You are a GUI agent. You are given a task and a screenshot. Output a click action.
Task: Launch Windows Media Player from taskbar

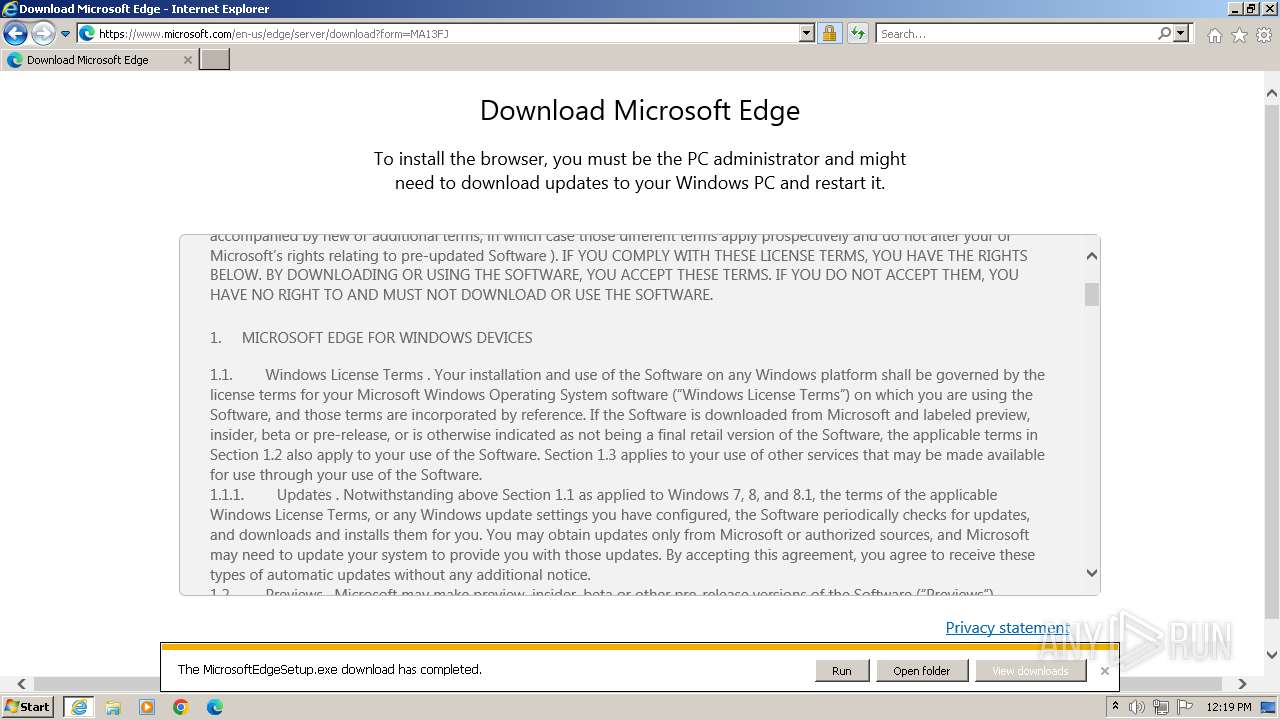pyautogui.click(x=147, y=707)
